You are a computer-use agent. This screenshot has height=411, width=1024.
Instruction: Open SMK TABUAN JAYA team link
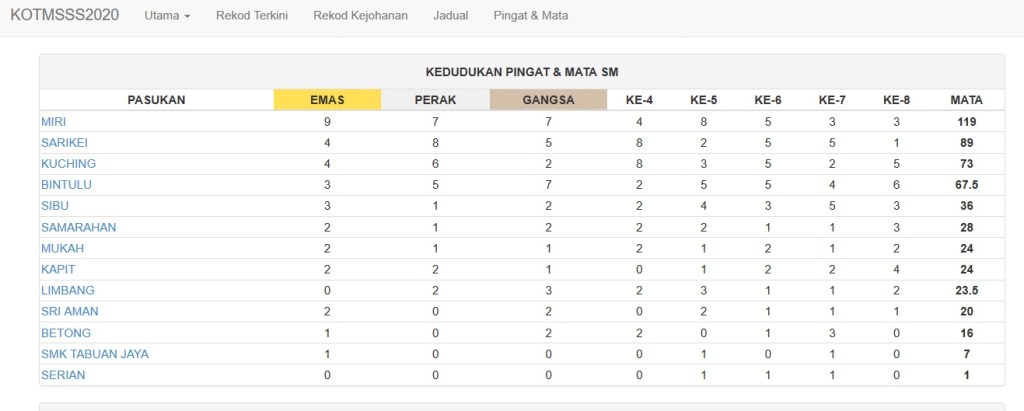[x=95, y=354]
